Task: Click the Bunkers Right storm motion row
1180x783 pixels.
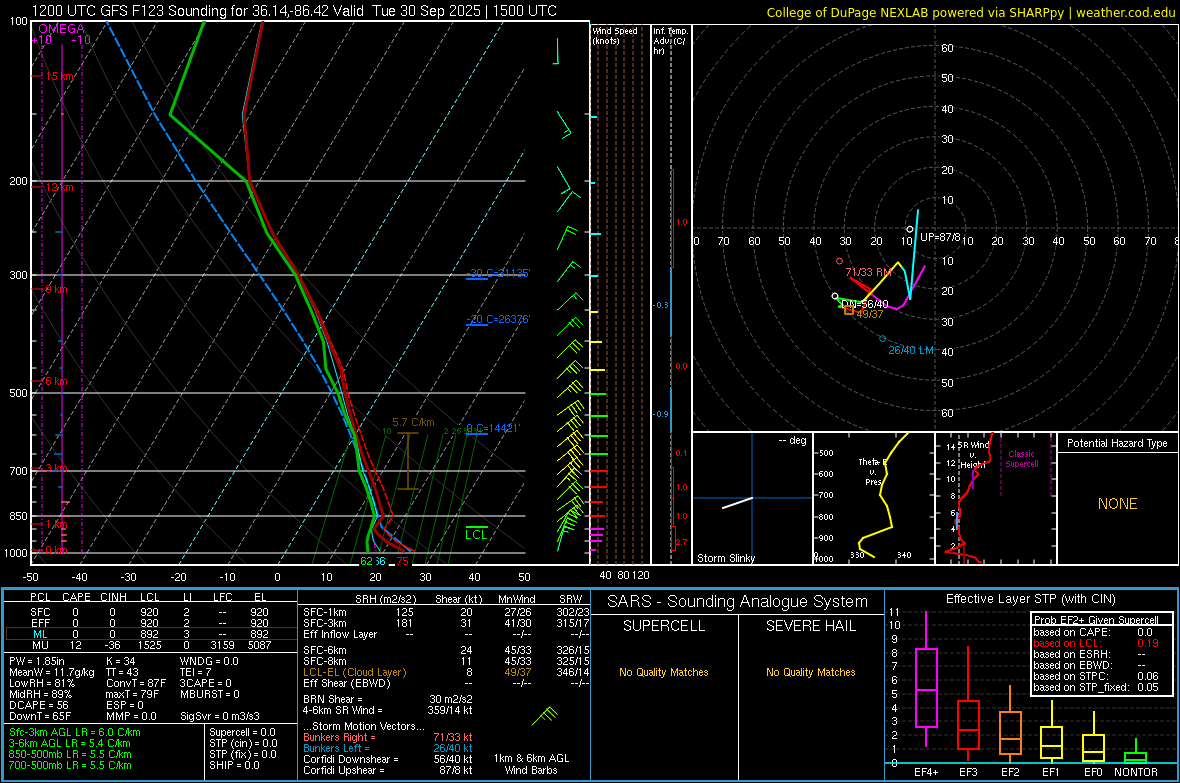Action: point(388,737)
